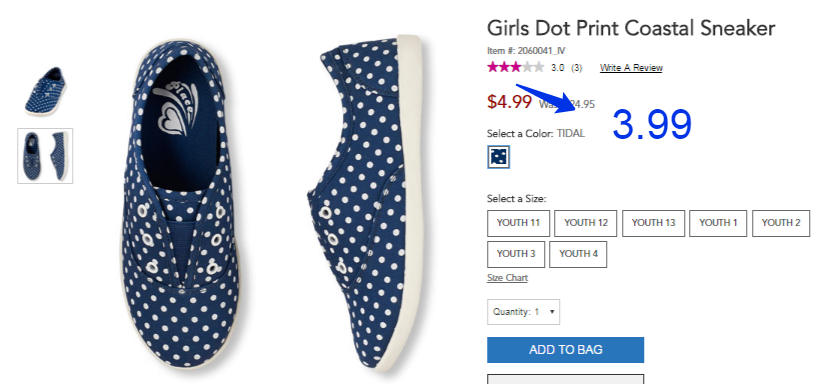This screenshot has height=384, width=828.
Task: Click Write A Review link
Action: [x=631, y=68]
